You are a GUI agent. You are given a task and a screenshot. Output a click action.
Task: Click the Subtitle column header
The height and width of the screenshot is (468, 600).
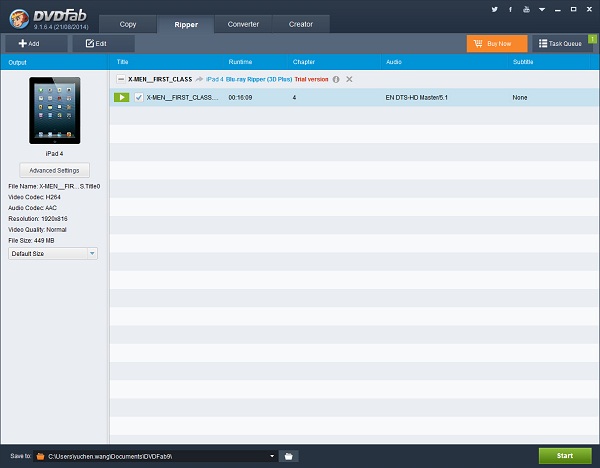(x=523, y=62)
